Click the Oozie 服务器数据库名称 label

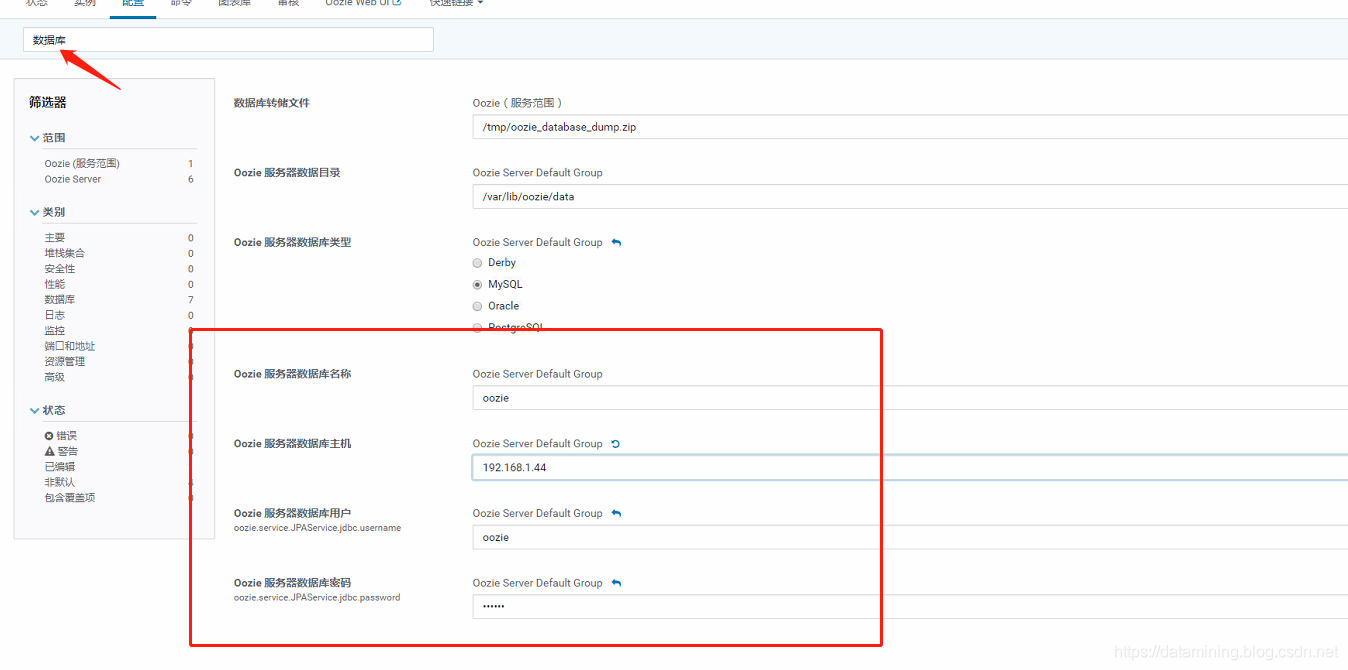coord(293,374)
